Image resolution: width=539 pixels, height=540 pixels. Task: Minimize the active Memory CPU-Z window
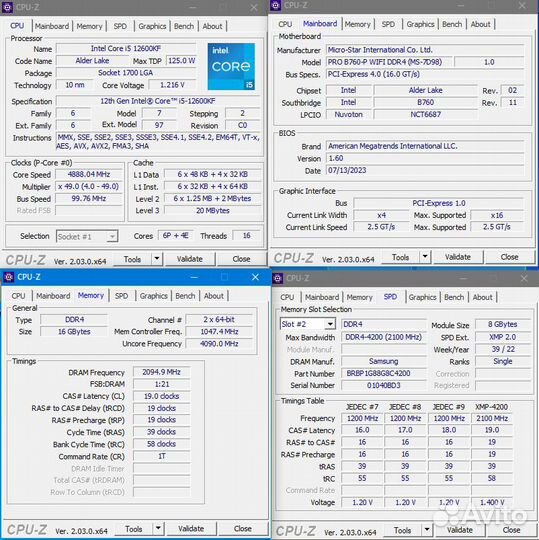pos(194,277)
